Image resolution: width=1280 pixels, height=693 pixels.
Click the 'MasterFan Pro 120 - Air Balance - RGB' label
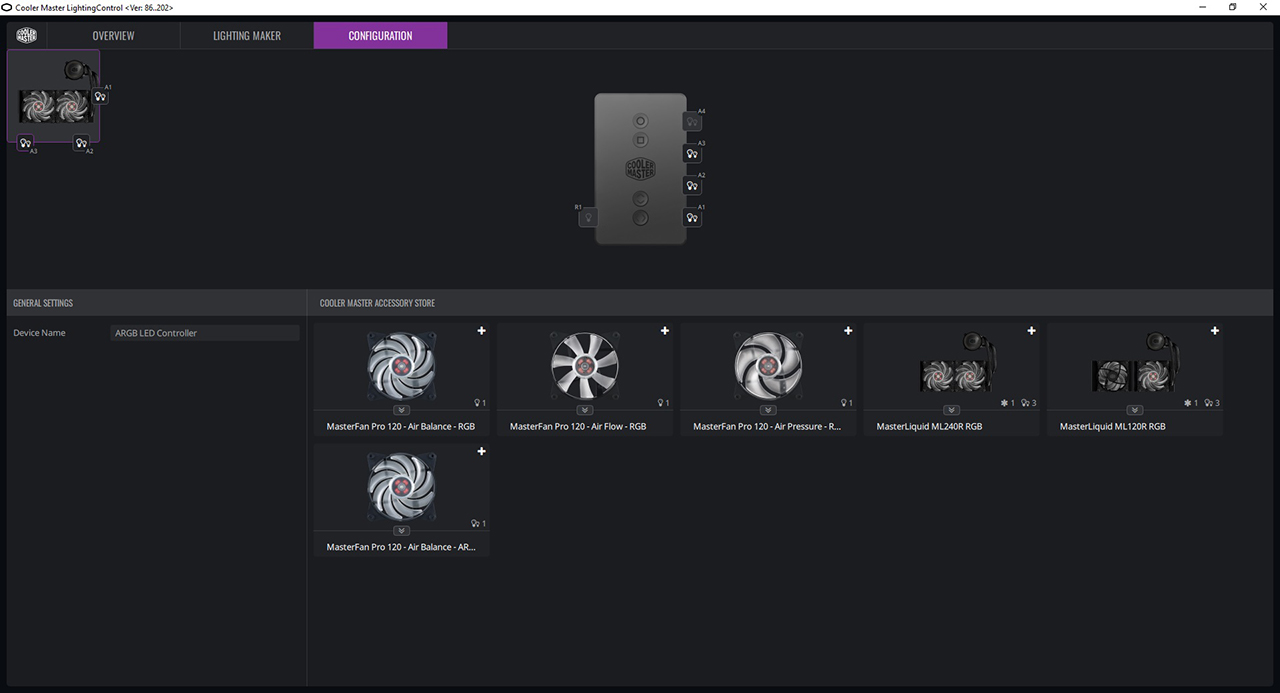pos(401,427)
